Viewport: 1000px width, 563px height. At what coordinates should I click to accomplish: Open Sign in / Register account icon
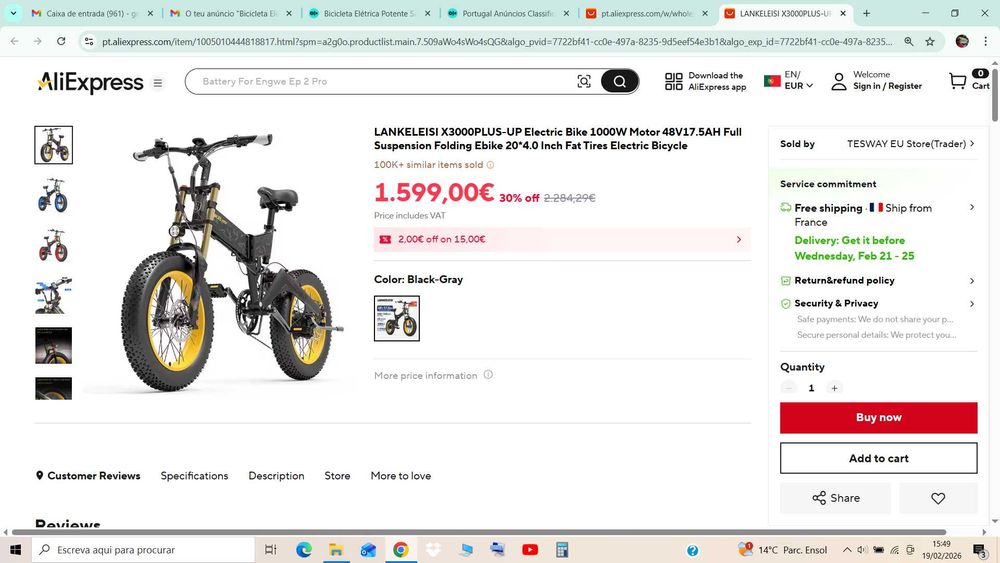coord(839,81)
